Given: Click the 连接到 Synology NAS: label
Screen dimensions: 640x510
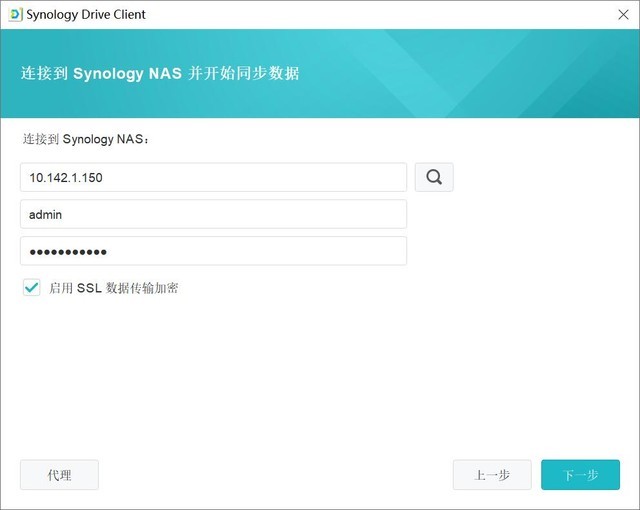Looking at the screenshot, I should click(86, 139).
